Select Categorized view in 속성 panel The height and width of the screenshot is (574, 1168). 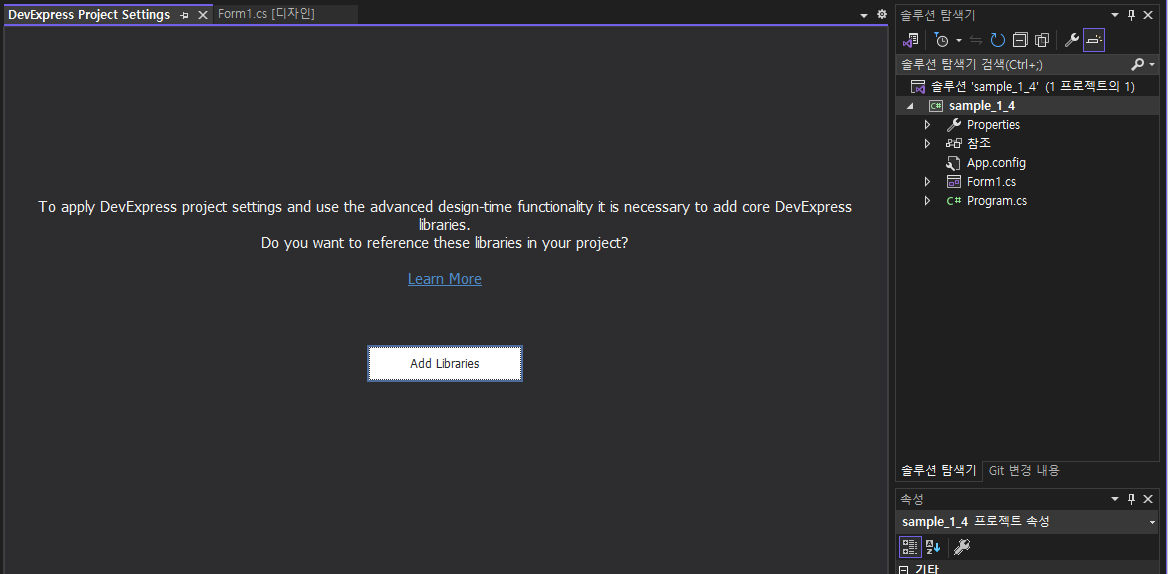(910, 547)
